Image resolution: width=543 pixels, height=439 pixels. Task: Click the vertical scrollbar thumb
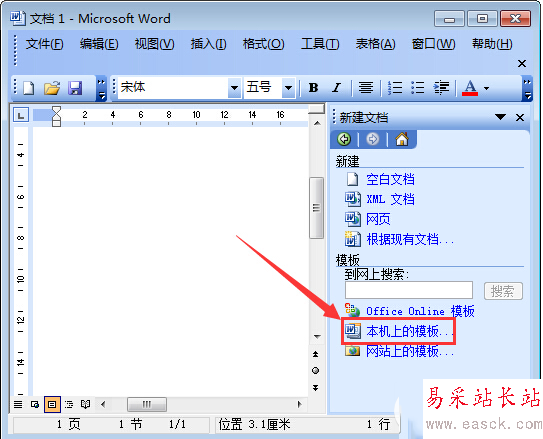pos(316,208)
